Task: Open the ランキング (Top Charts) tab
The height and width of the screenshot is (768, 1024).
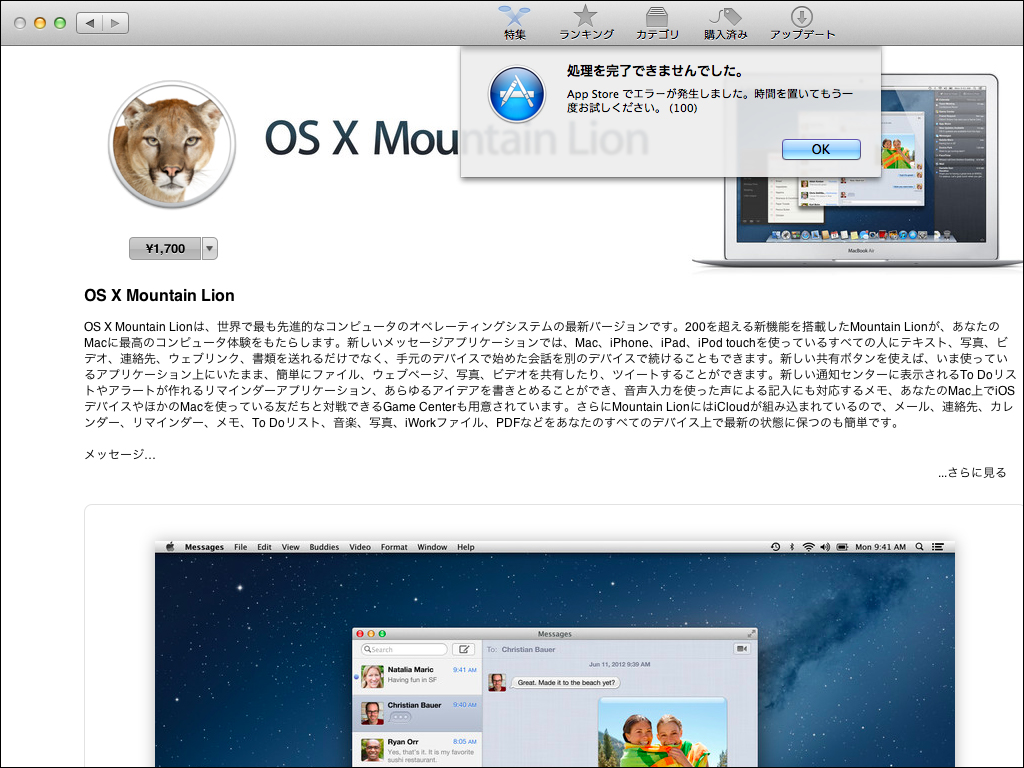Action: click(586, 23)
